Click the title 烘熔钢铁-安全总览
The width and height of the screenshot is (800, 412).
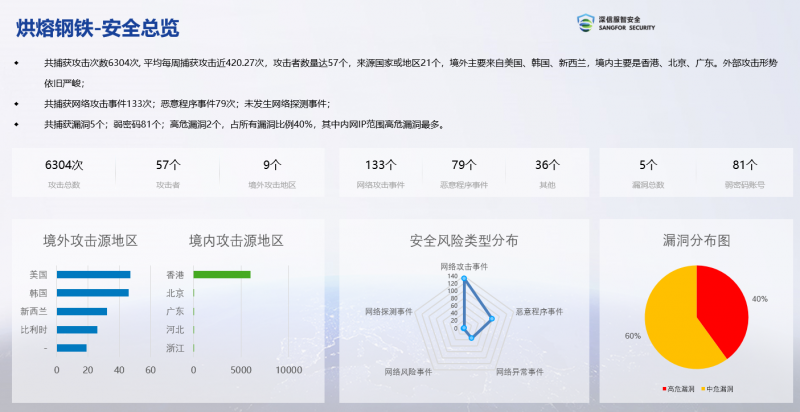[x=97, y=29]
